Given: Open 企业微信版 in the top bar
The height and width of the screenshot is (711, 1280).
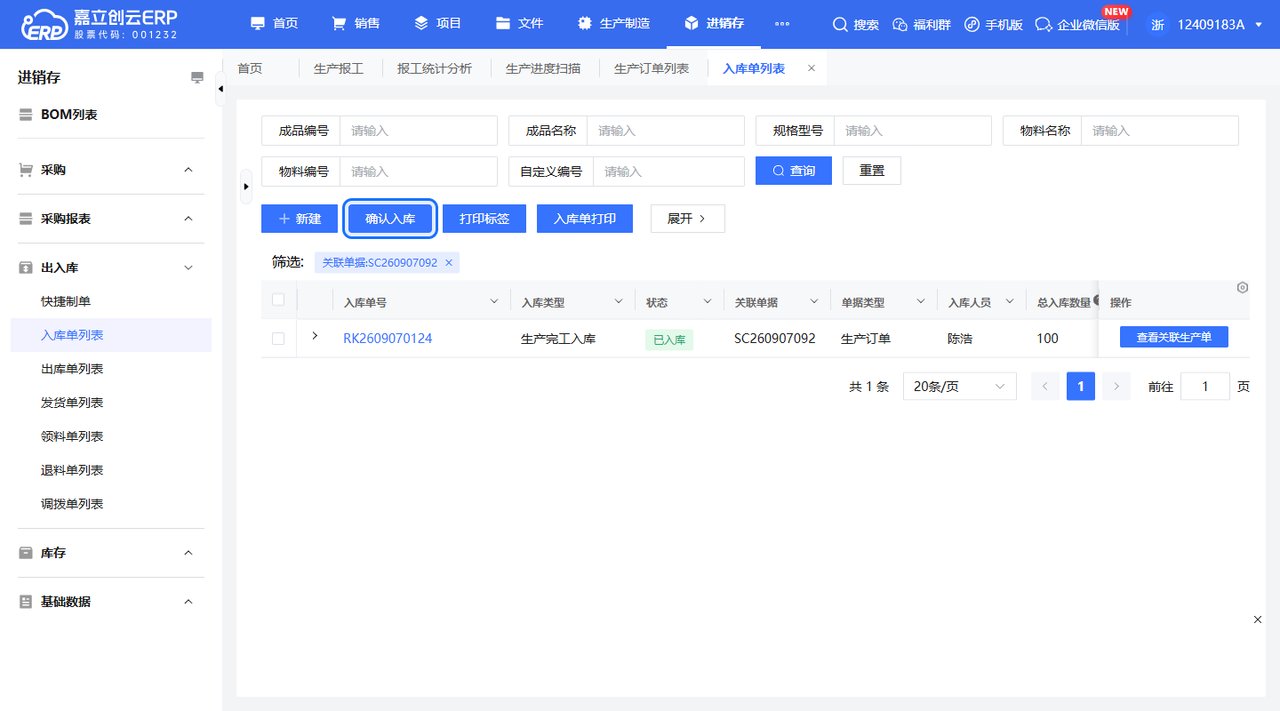Looking at the screenshot, I should click(1078, 24).
